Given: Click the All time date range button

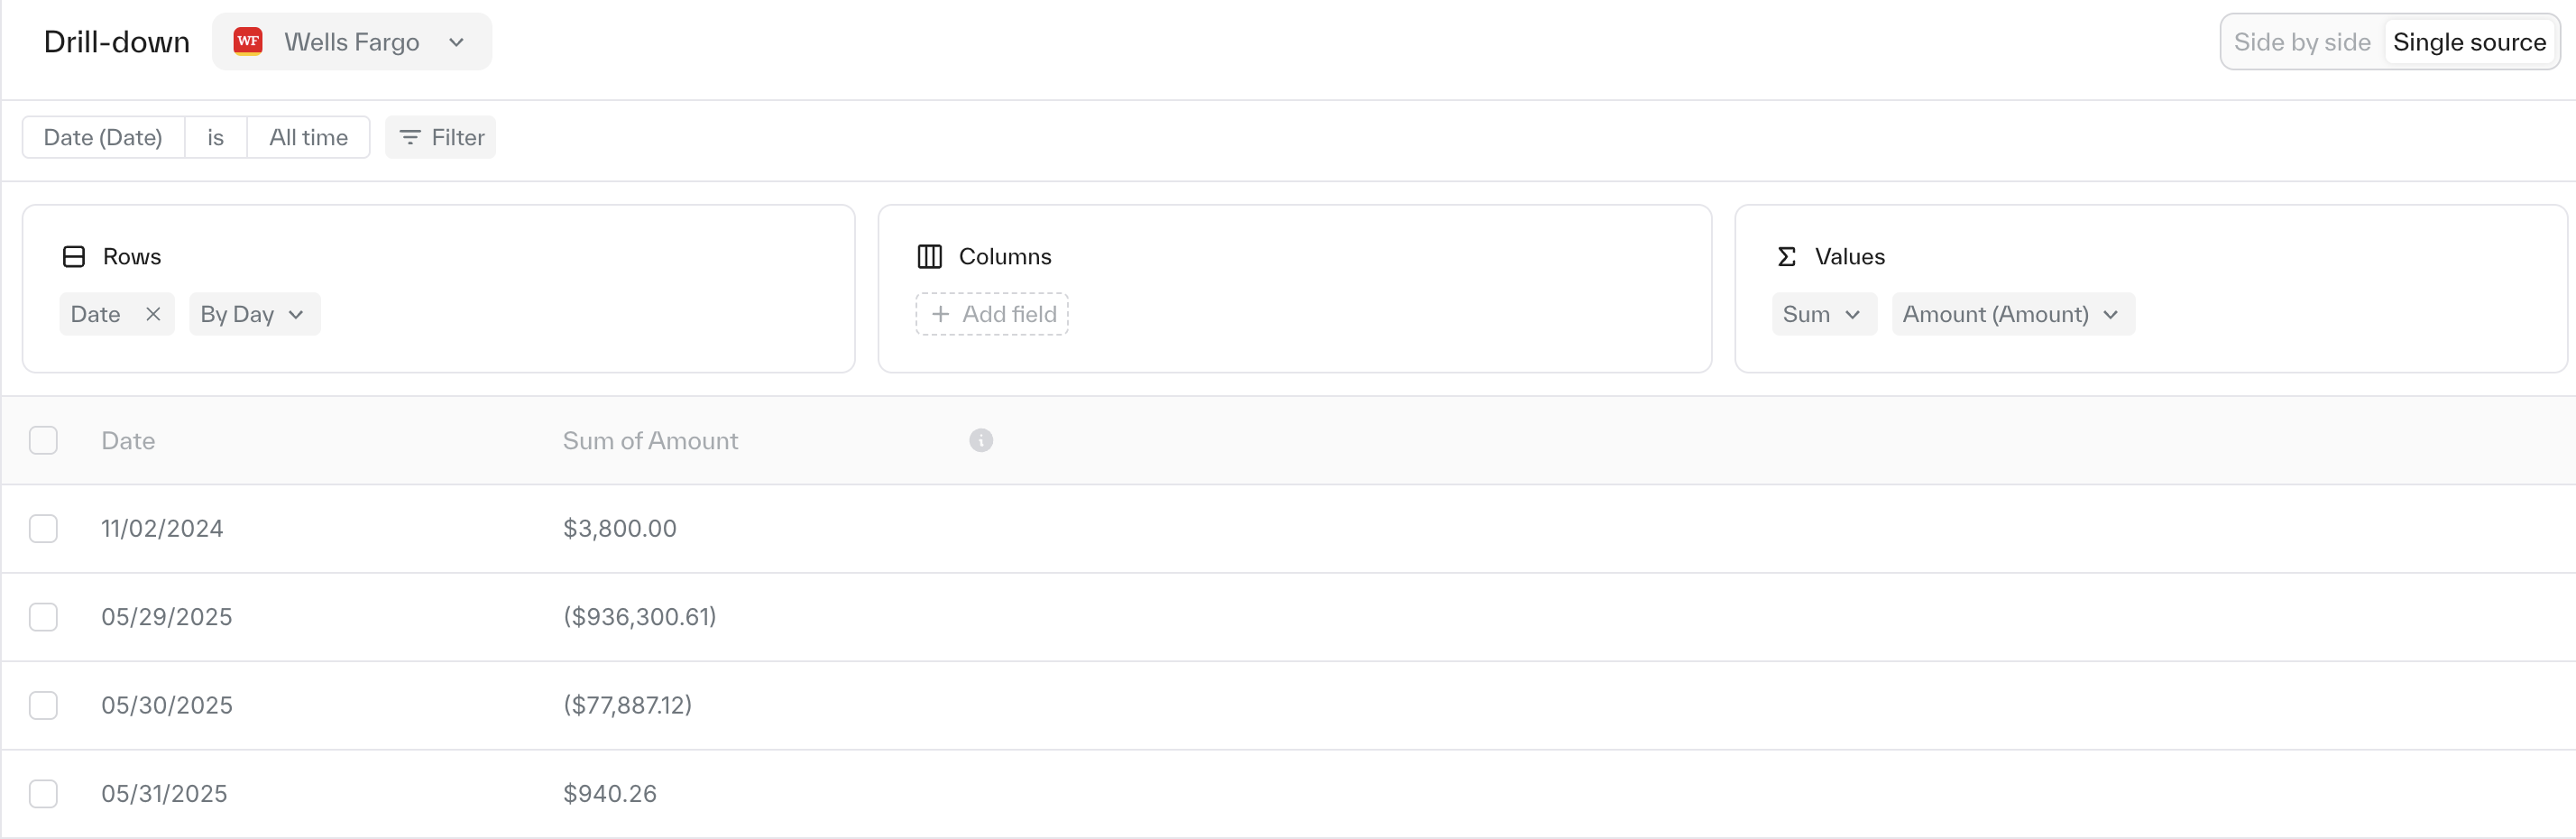Looking at the screenshot, I should (x=308, y=137).
